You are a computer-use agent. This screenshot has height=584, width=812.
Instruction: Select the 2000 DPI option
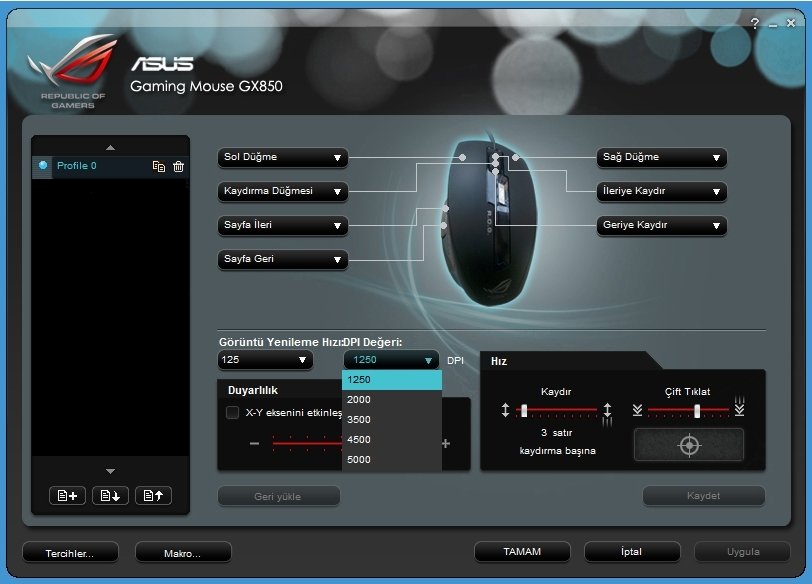point(390,399)
